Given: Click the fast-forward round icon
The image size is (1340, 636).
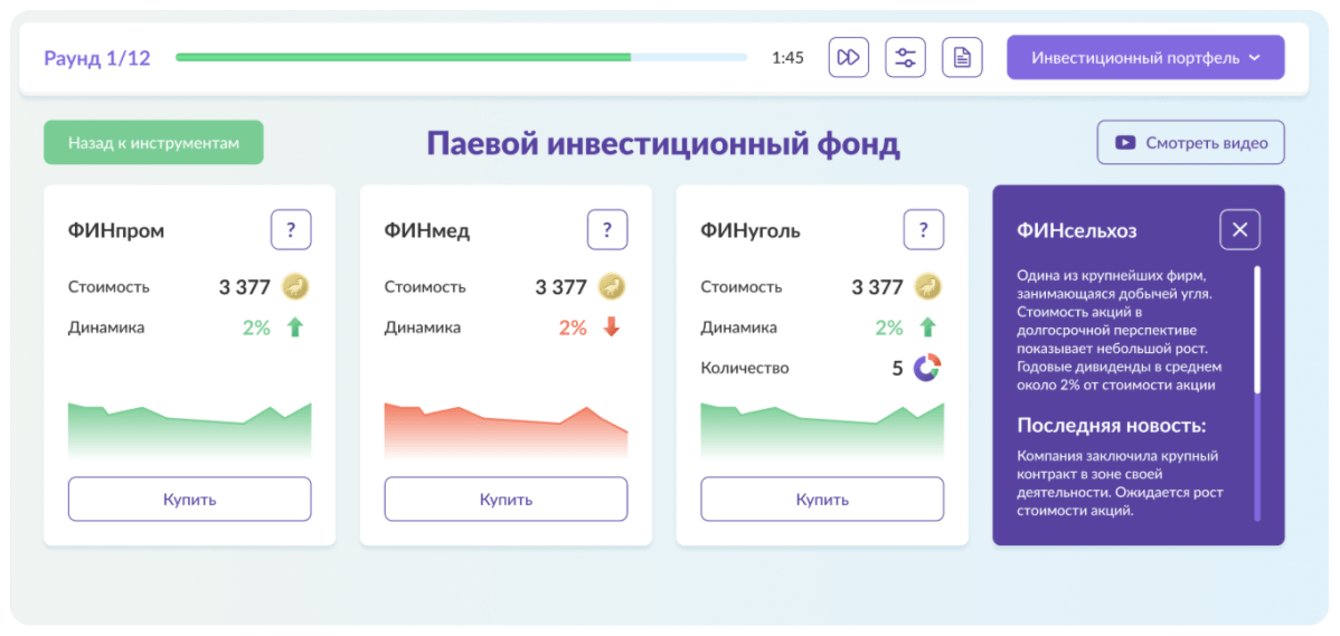Looking at the screenshot, I should click(848, 57).
